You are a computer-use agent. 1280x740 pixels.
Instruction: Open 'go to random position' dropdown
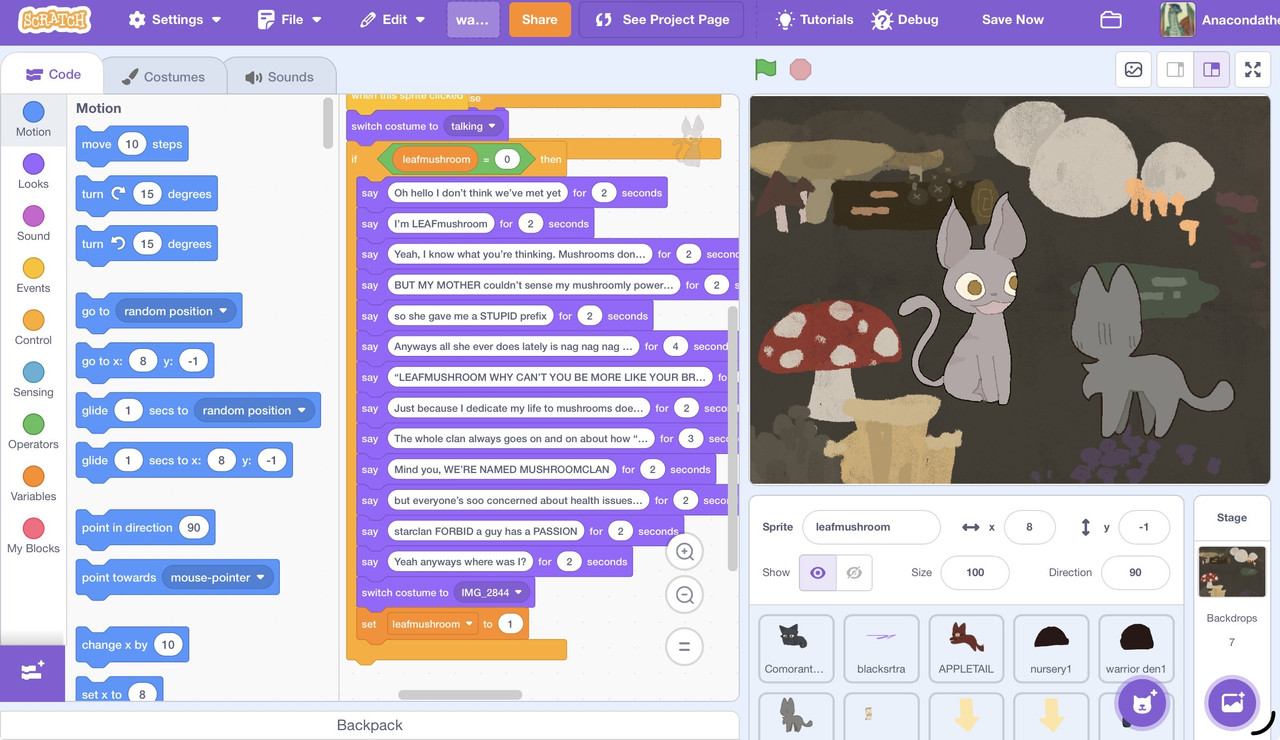click(x=176, y=311)
